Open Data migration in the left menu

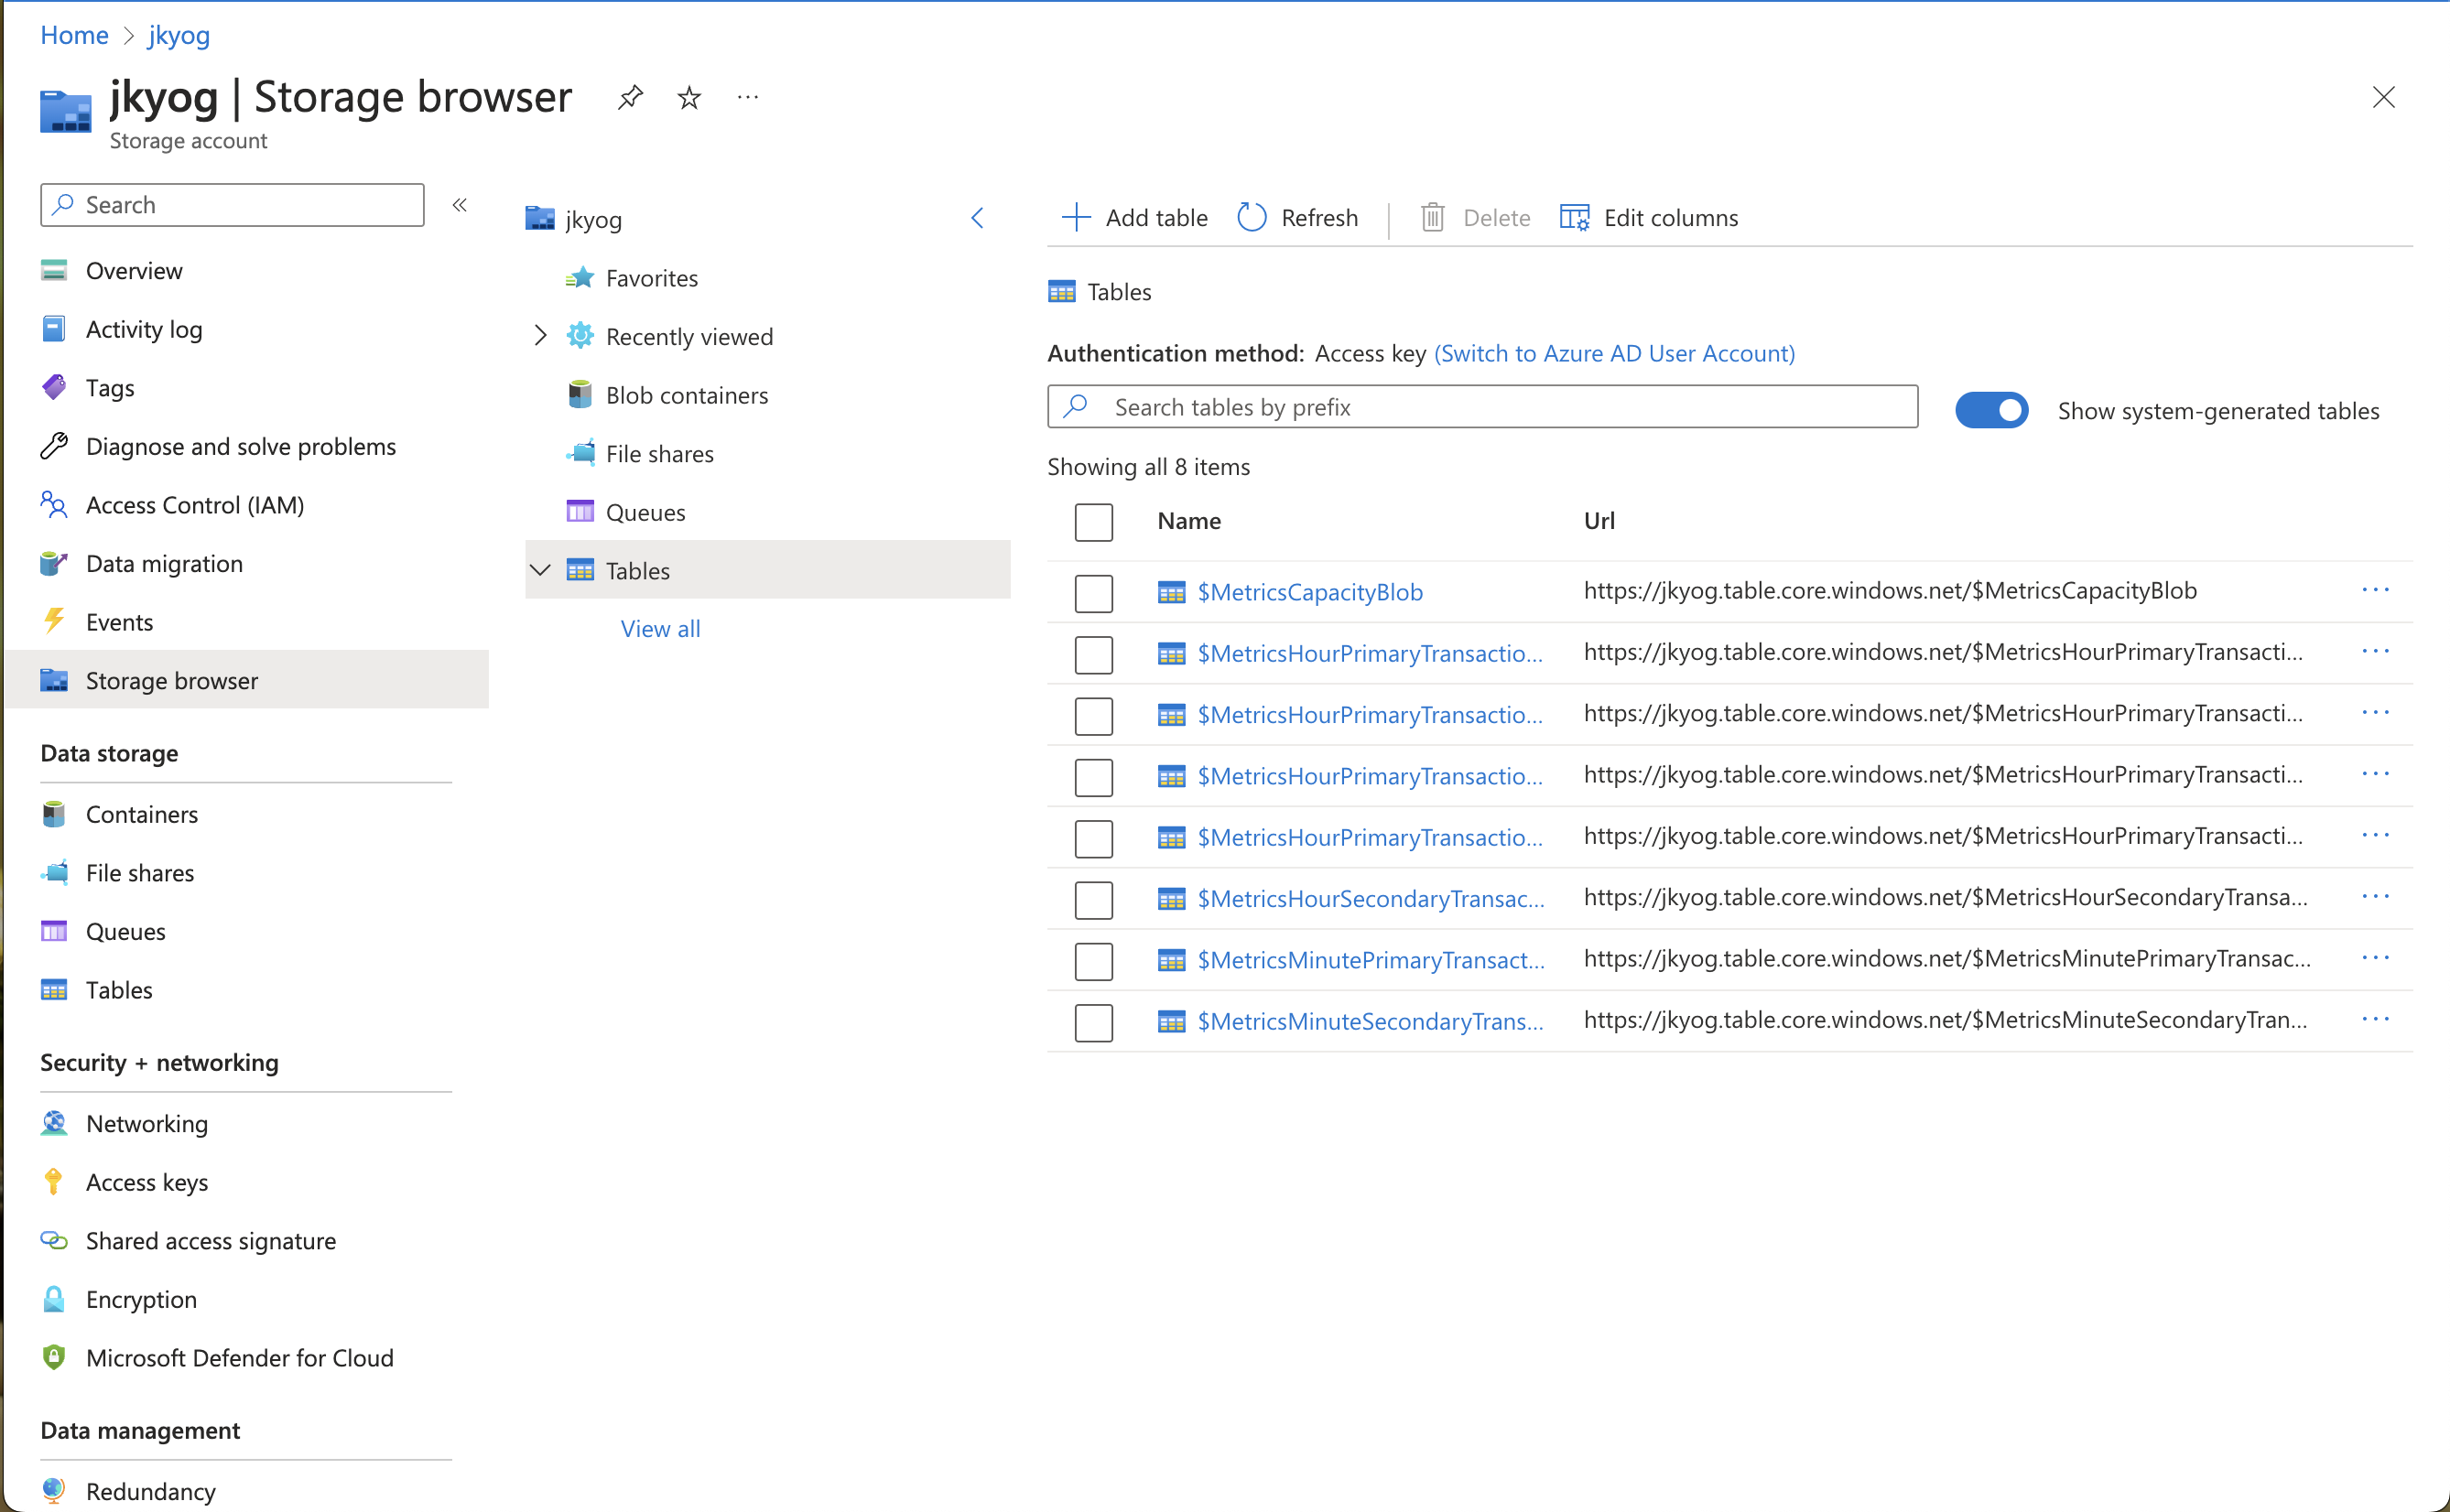tap(164, 563)
